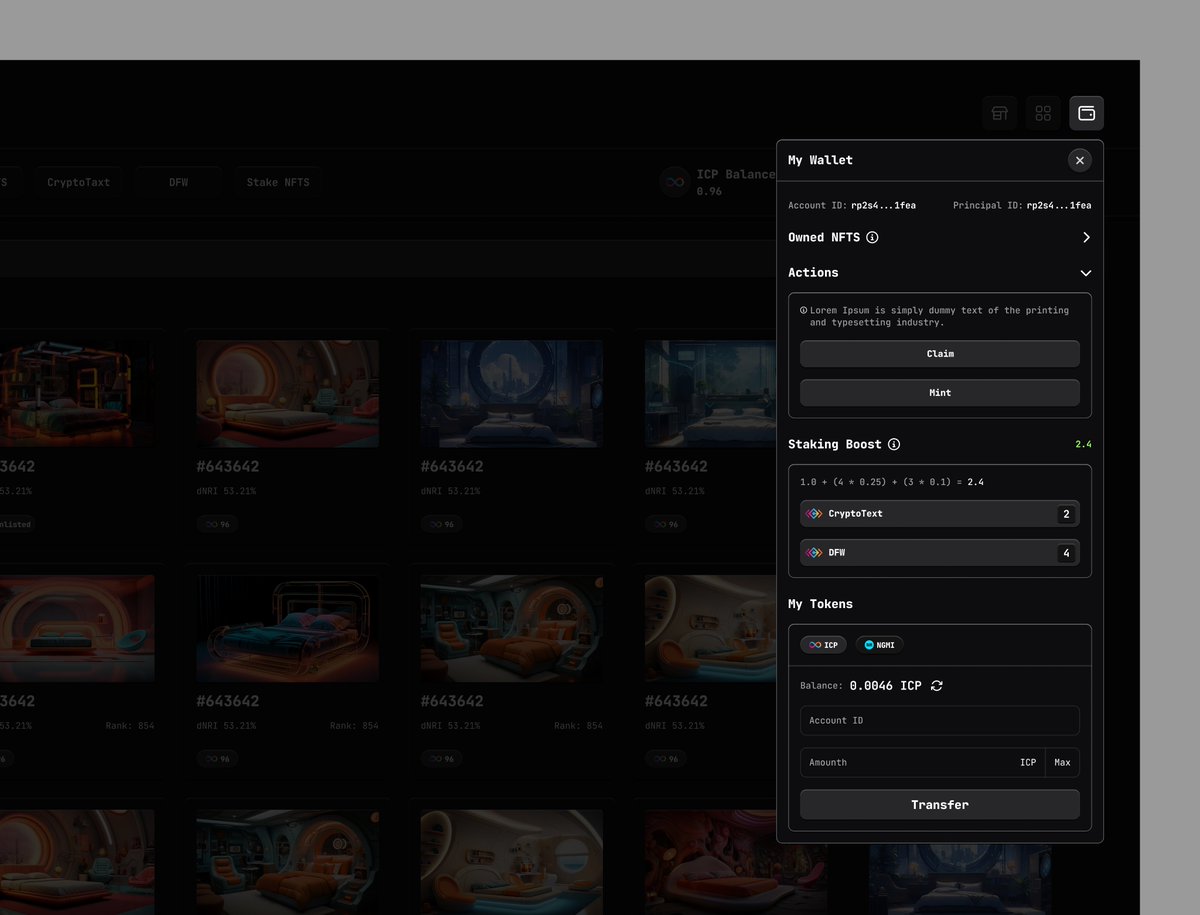The width and height of the screenshot is (1200, 915).
Task: Click the boost formula text
Action: [892, 482]
